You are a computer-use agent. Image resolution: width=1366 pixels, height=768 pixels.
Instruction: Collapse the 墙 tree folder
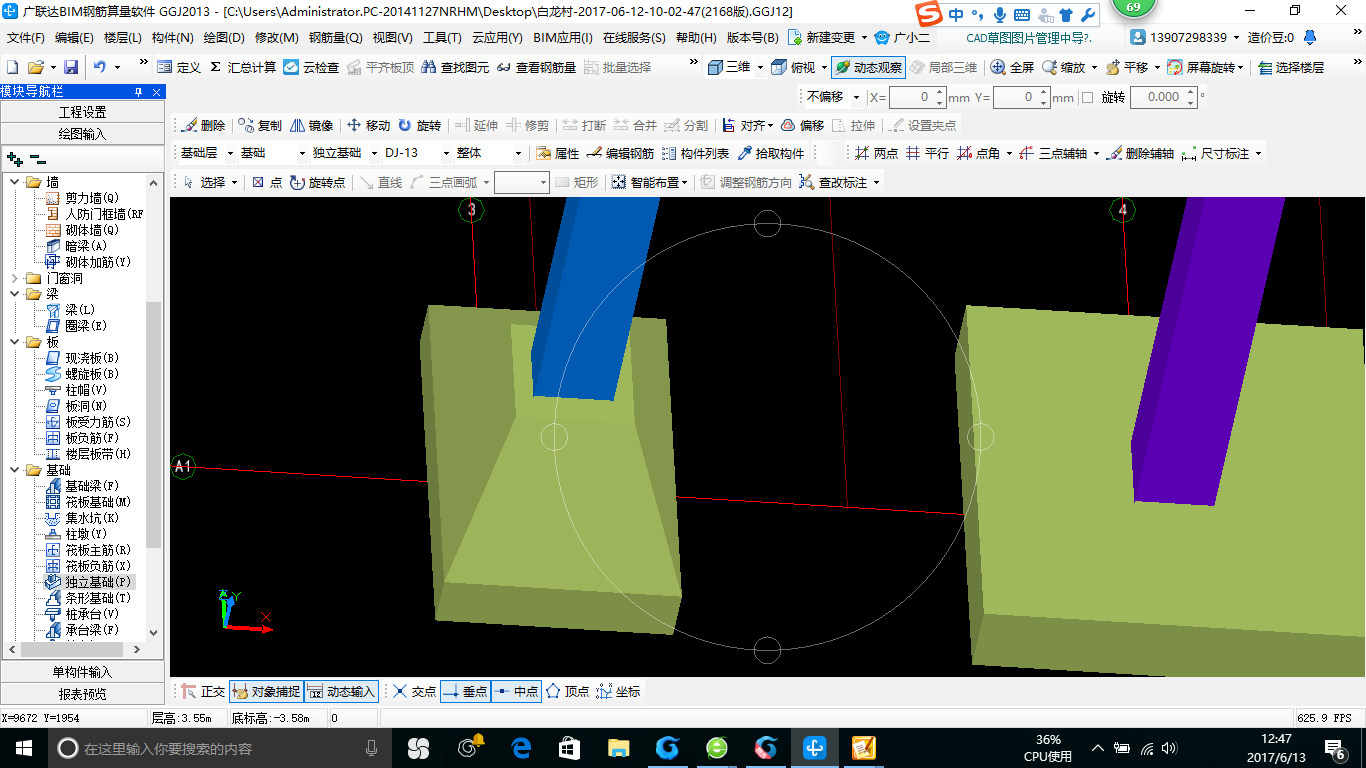pos(15,182)
